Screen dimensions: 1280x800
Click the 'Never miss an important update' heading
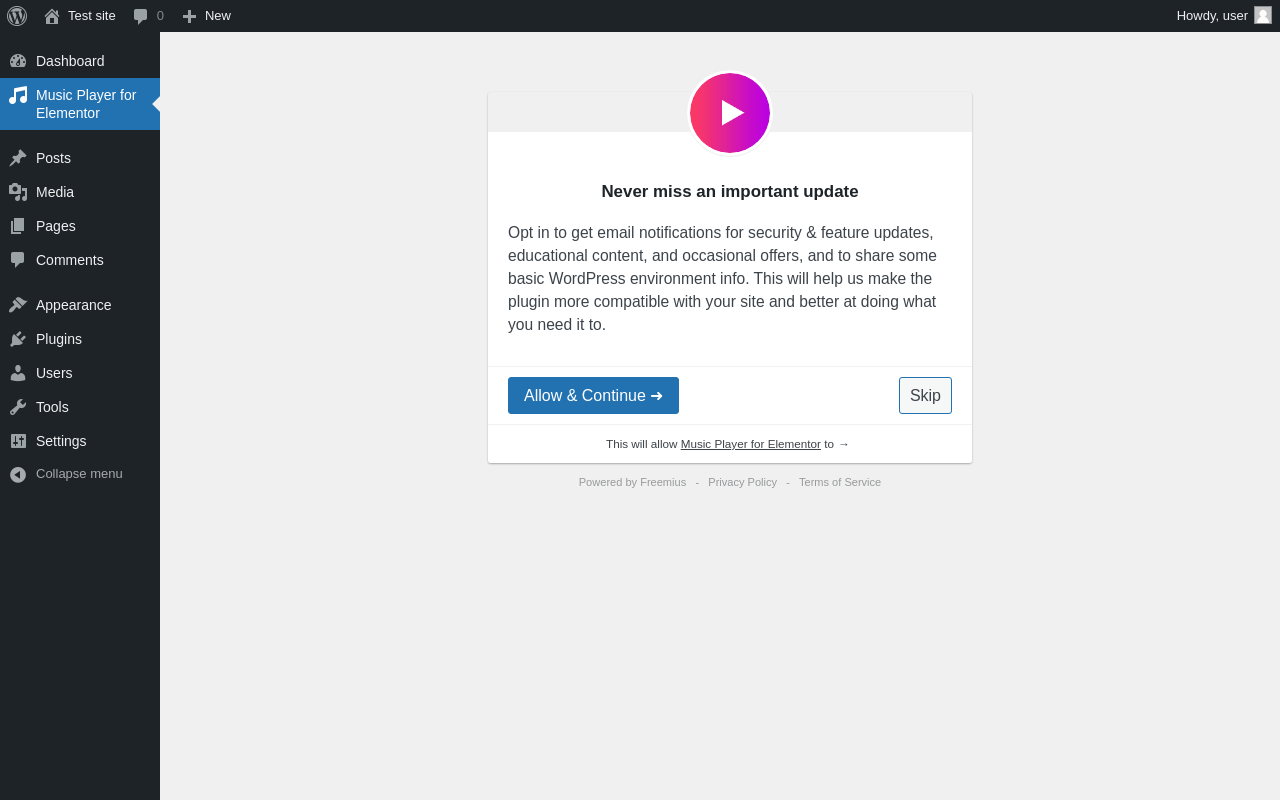[x=730, y=192]
